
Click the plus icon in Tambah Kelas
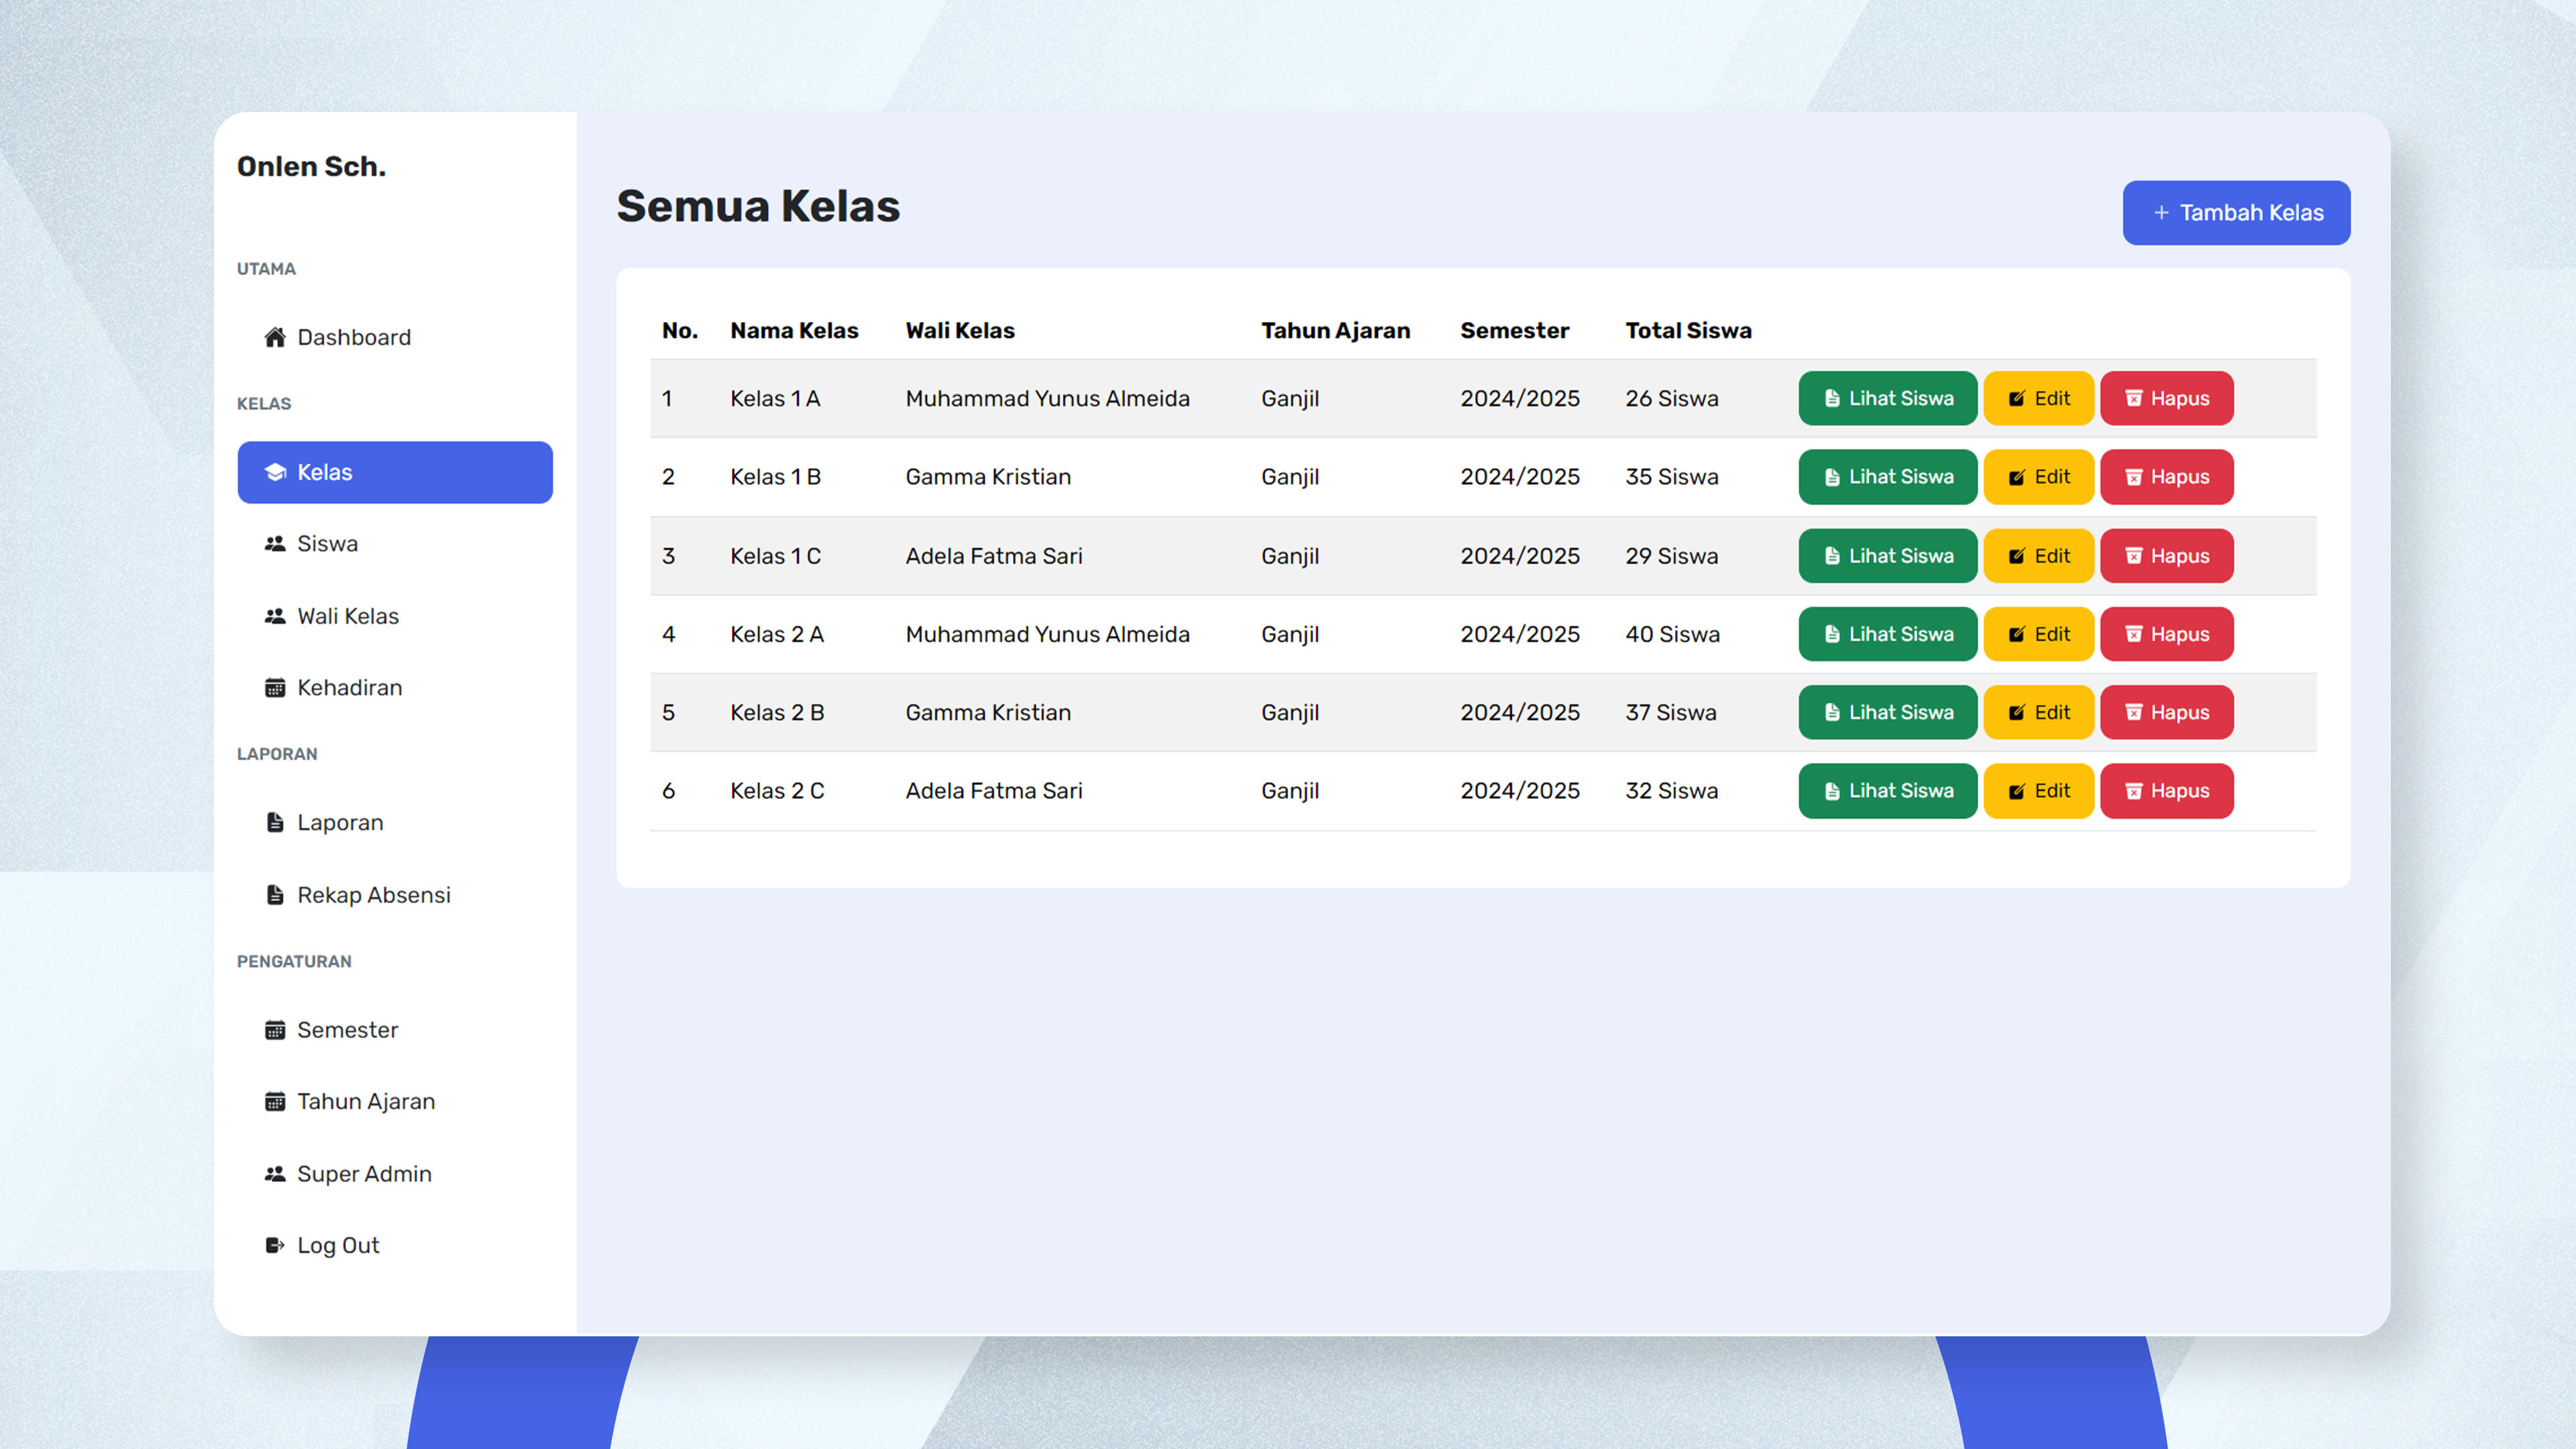pyautogui.click(x=2161, y=213)
